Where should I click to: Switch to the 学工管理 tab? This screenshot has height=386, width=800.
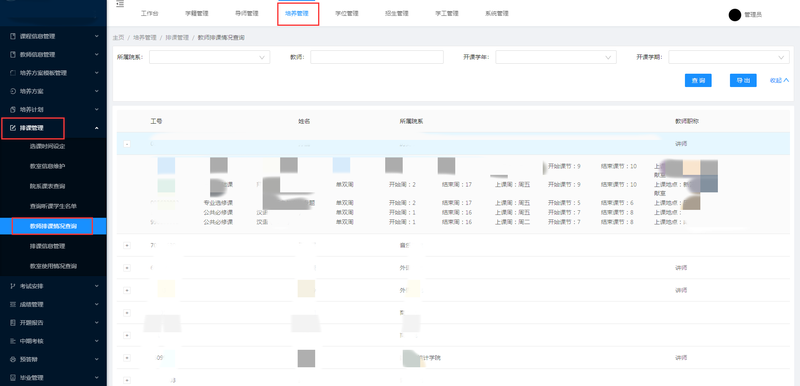tap(446, 14)
